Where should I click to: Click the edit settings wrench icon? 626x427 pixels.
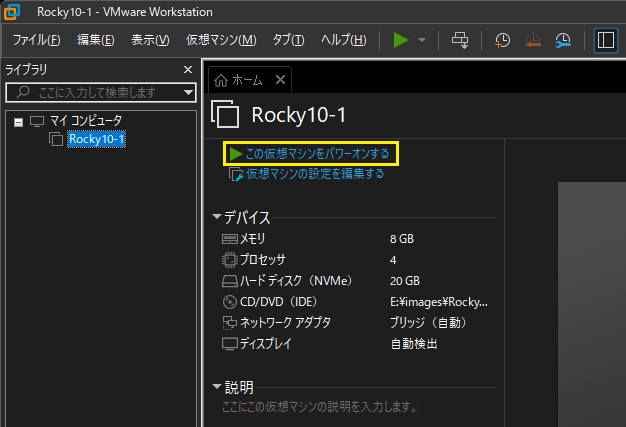coord(236,174)
